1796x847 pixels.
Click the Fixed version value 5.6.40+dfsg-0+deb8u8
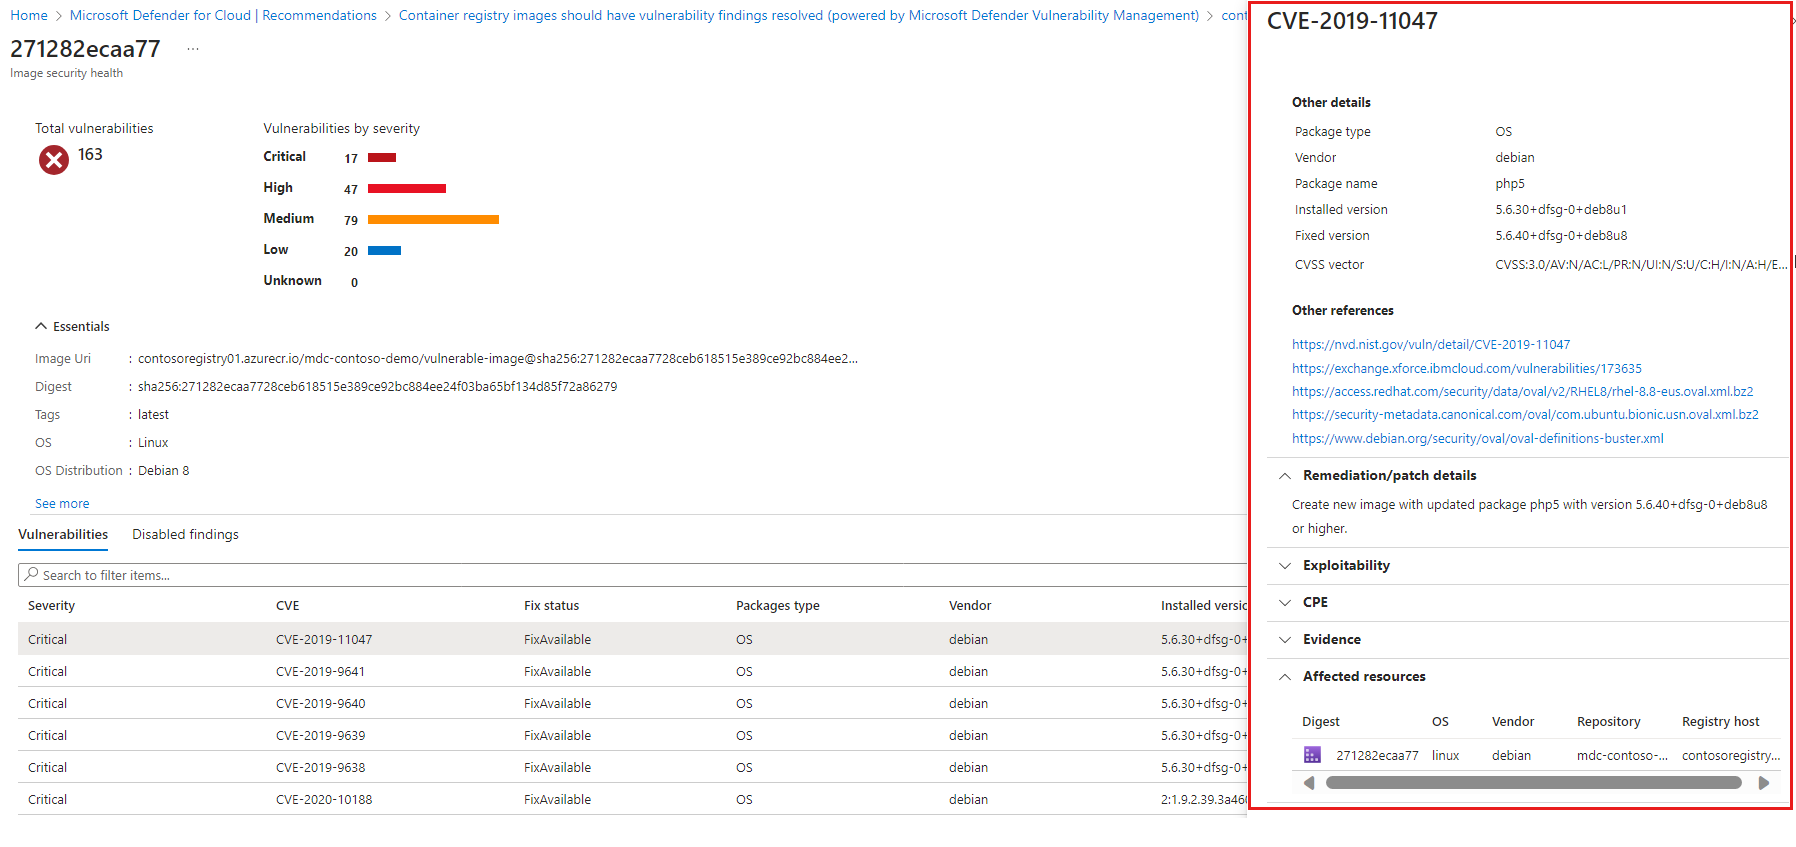pos(1561,236)
